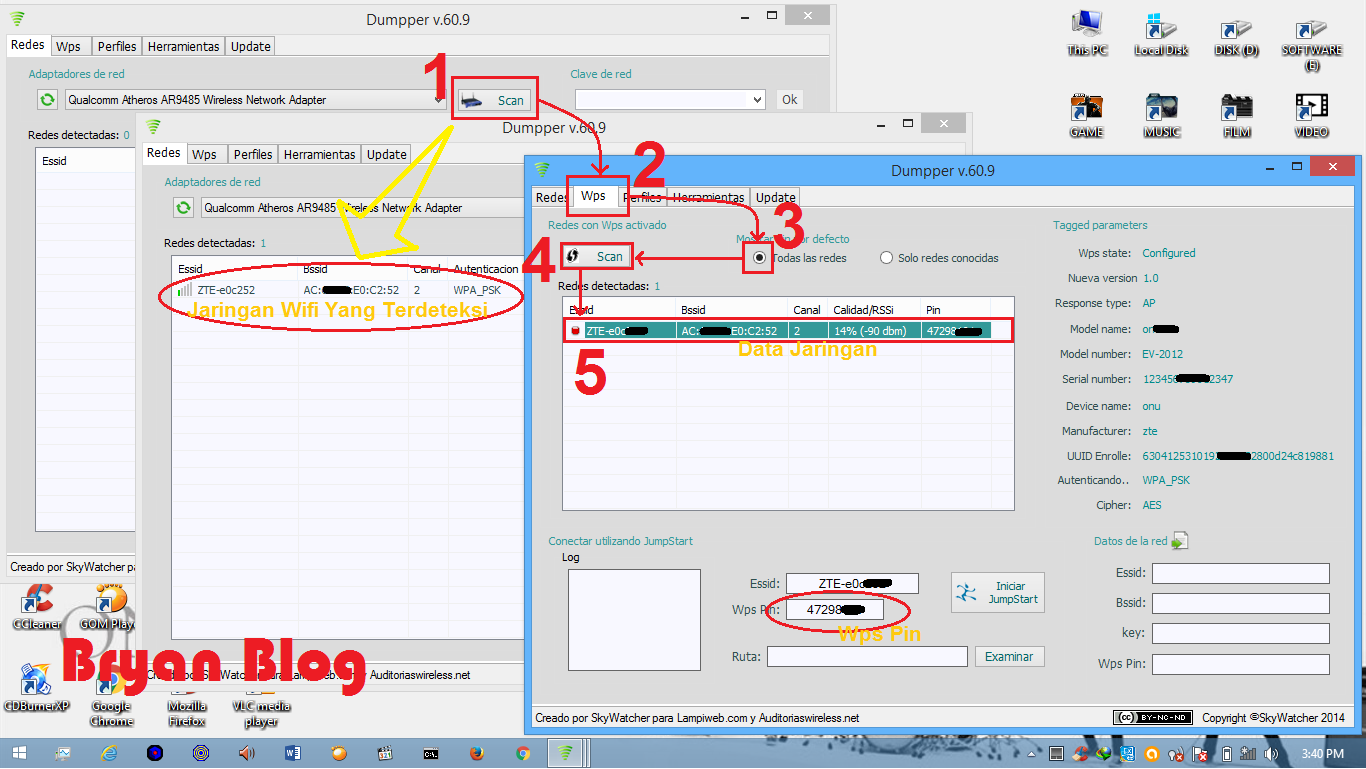This screenshot has height=769, width=1366.
Task: Click the Creative Commons license badge
Action: pyautogui.click(x=1153, y=717)
